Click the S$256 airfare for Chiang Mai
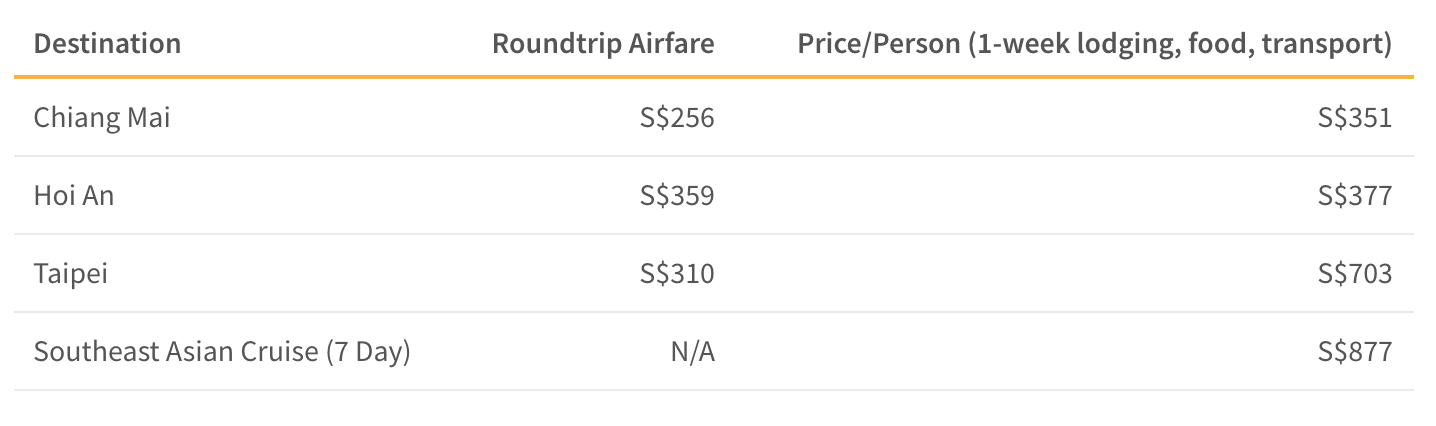This screenshot has height=426, width=1436. pos(677,118)
